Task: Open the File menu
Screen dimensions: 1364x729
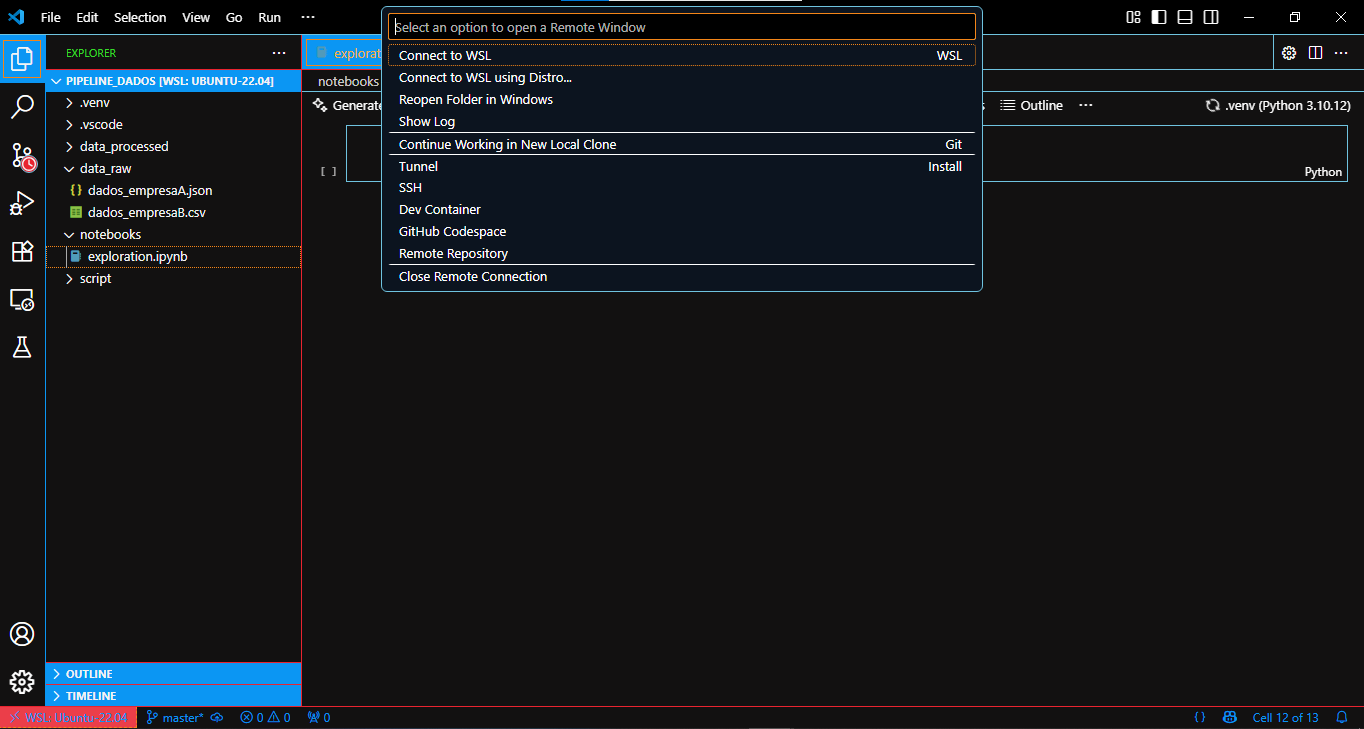Action: pos(50,17)
